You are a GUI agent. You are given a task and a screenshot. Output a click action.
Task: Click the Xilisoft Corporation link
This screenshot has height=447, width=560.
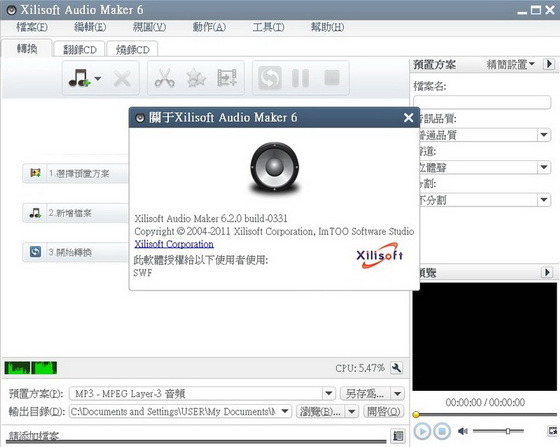click(174, 244)
